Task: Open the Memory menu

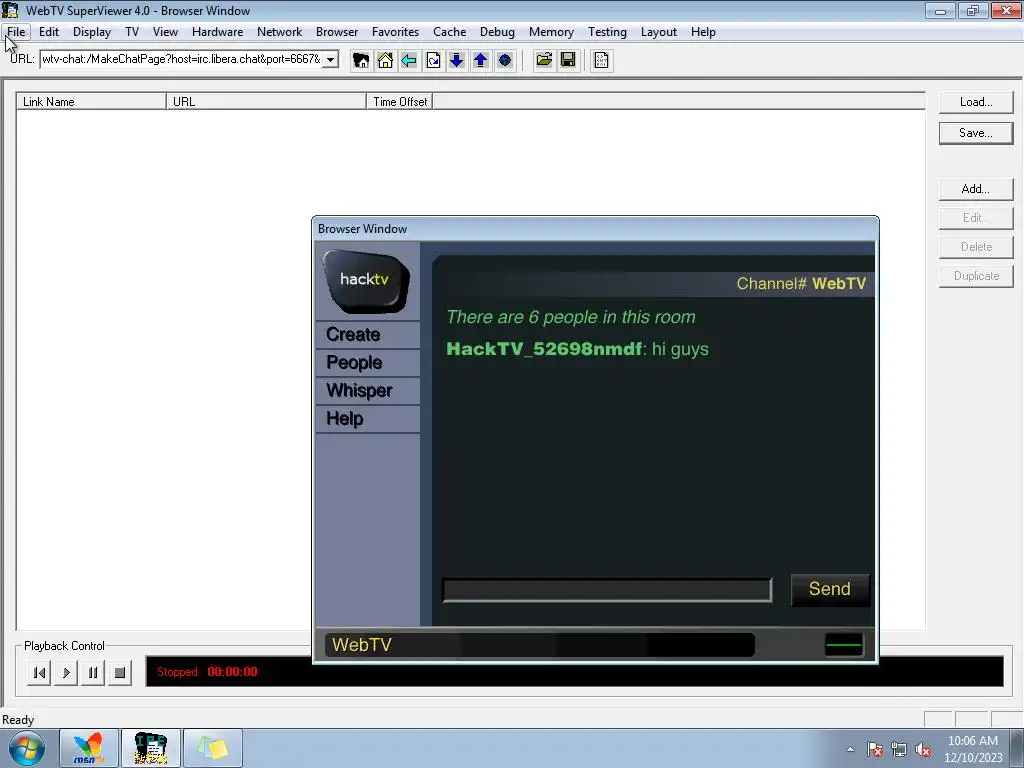Action: 551,32
